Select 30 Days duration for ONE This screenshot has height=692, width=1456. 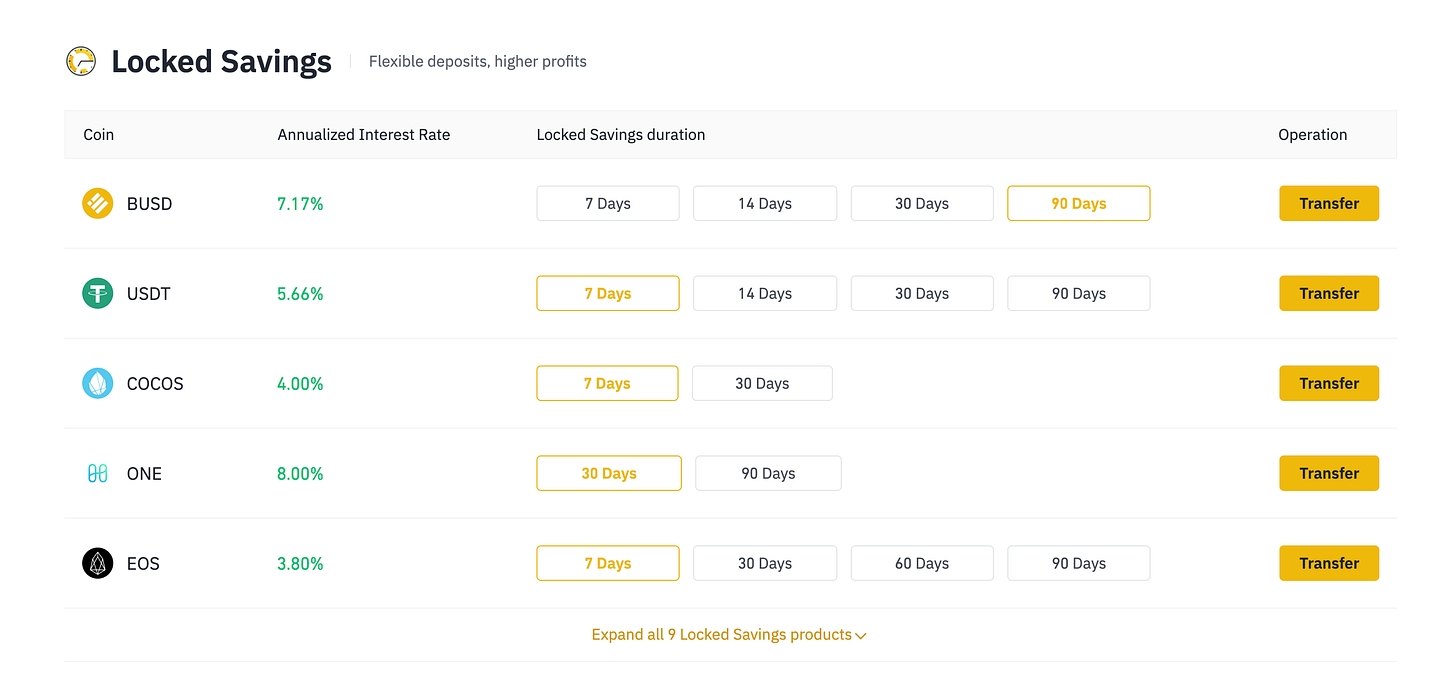click(609, 474)
